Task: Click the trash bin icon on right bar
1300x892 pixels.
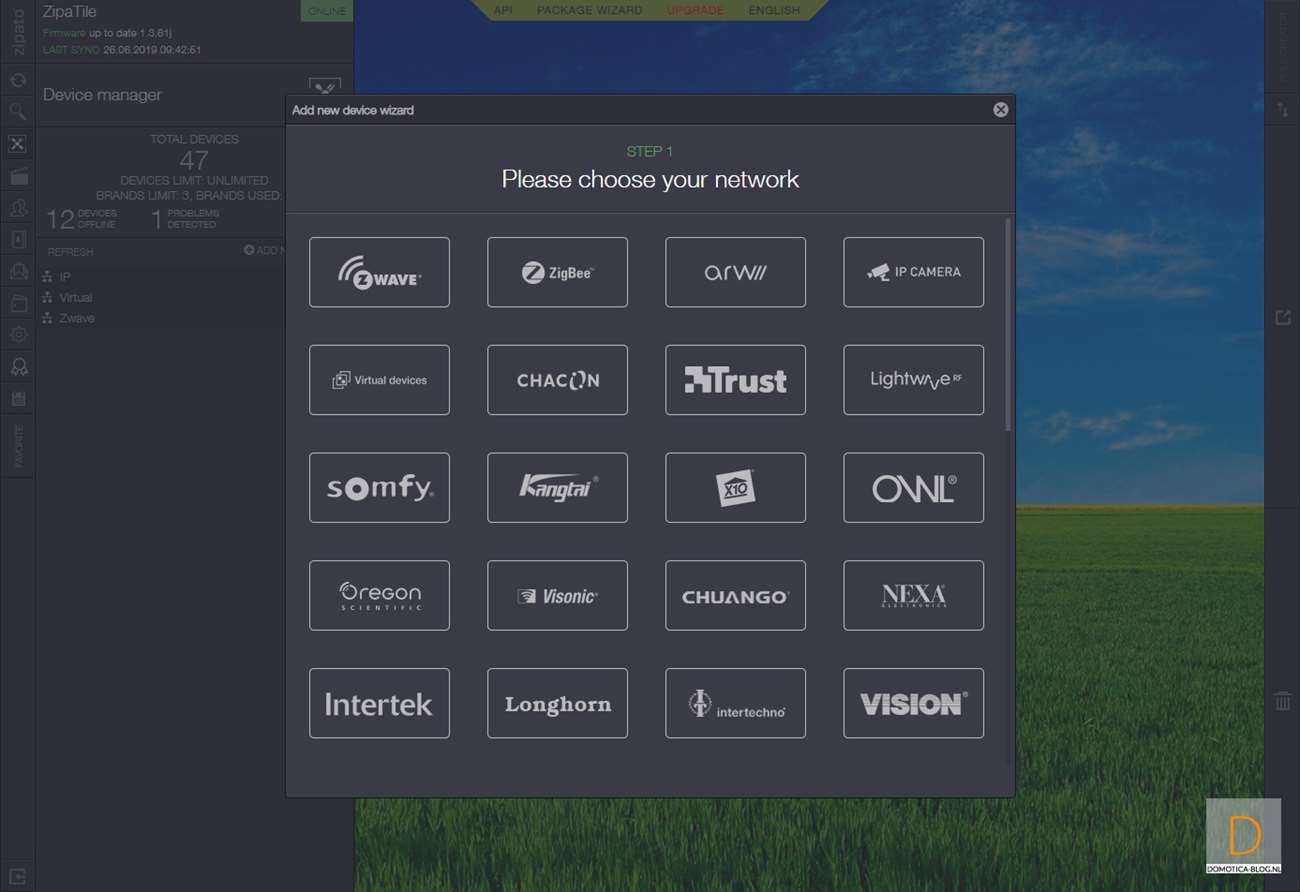Action: [x=1283, y=701]
